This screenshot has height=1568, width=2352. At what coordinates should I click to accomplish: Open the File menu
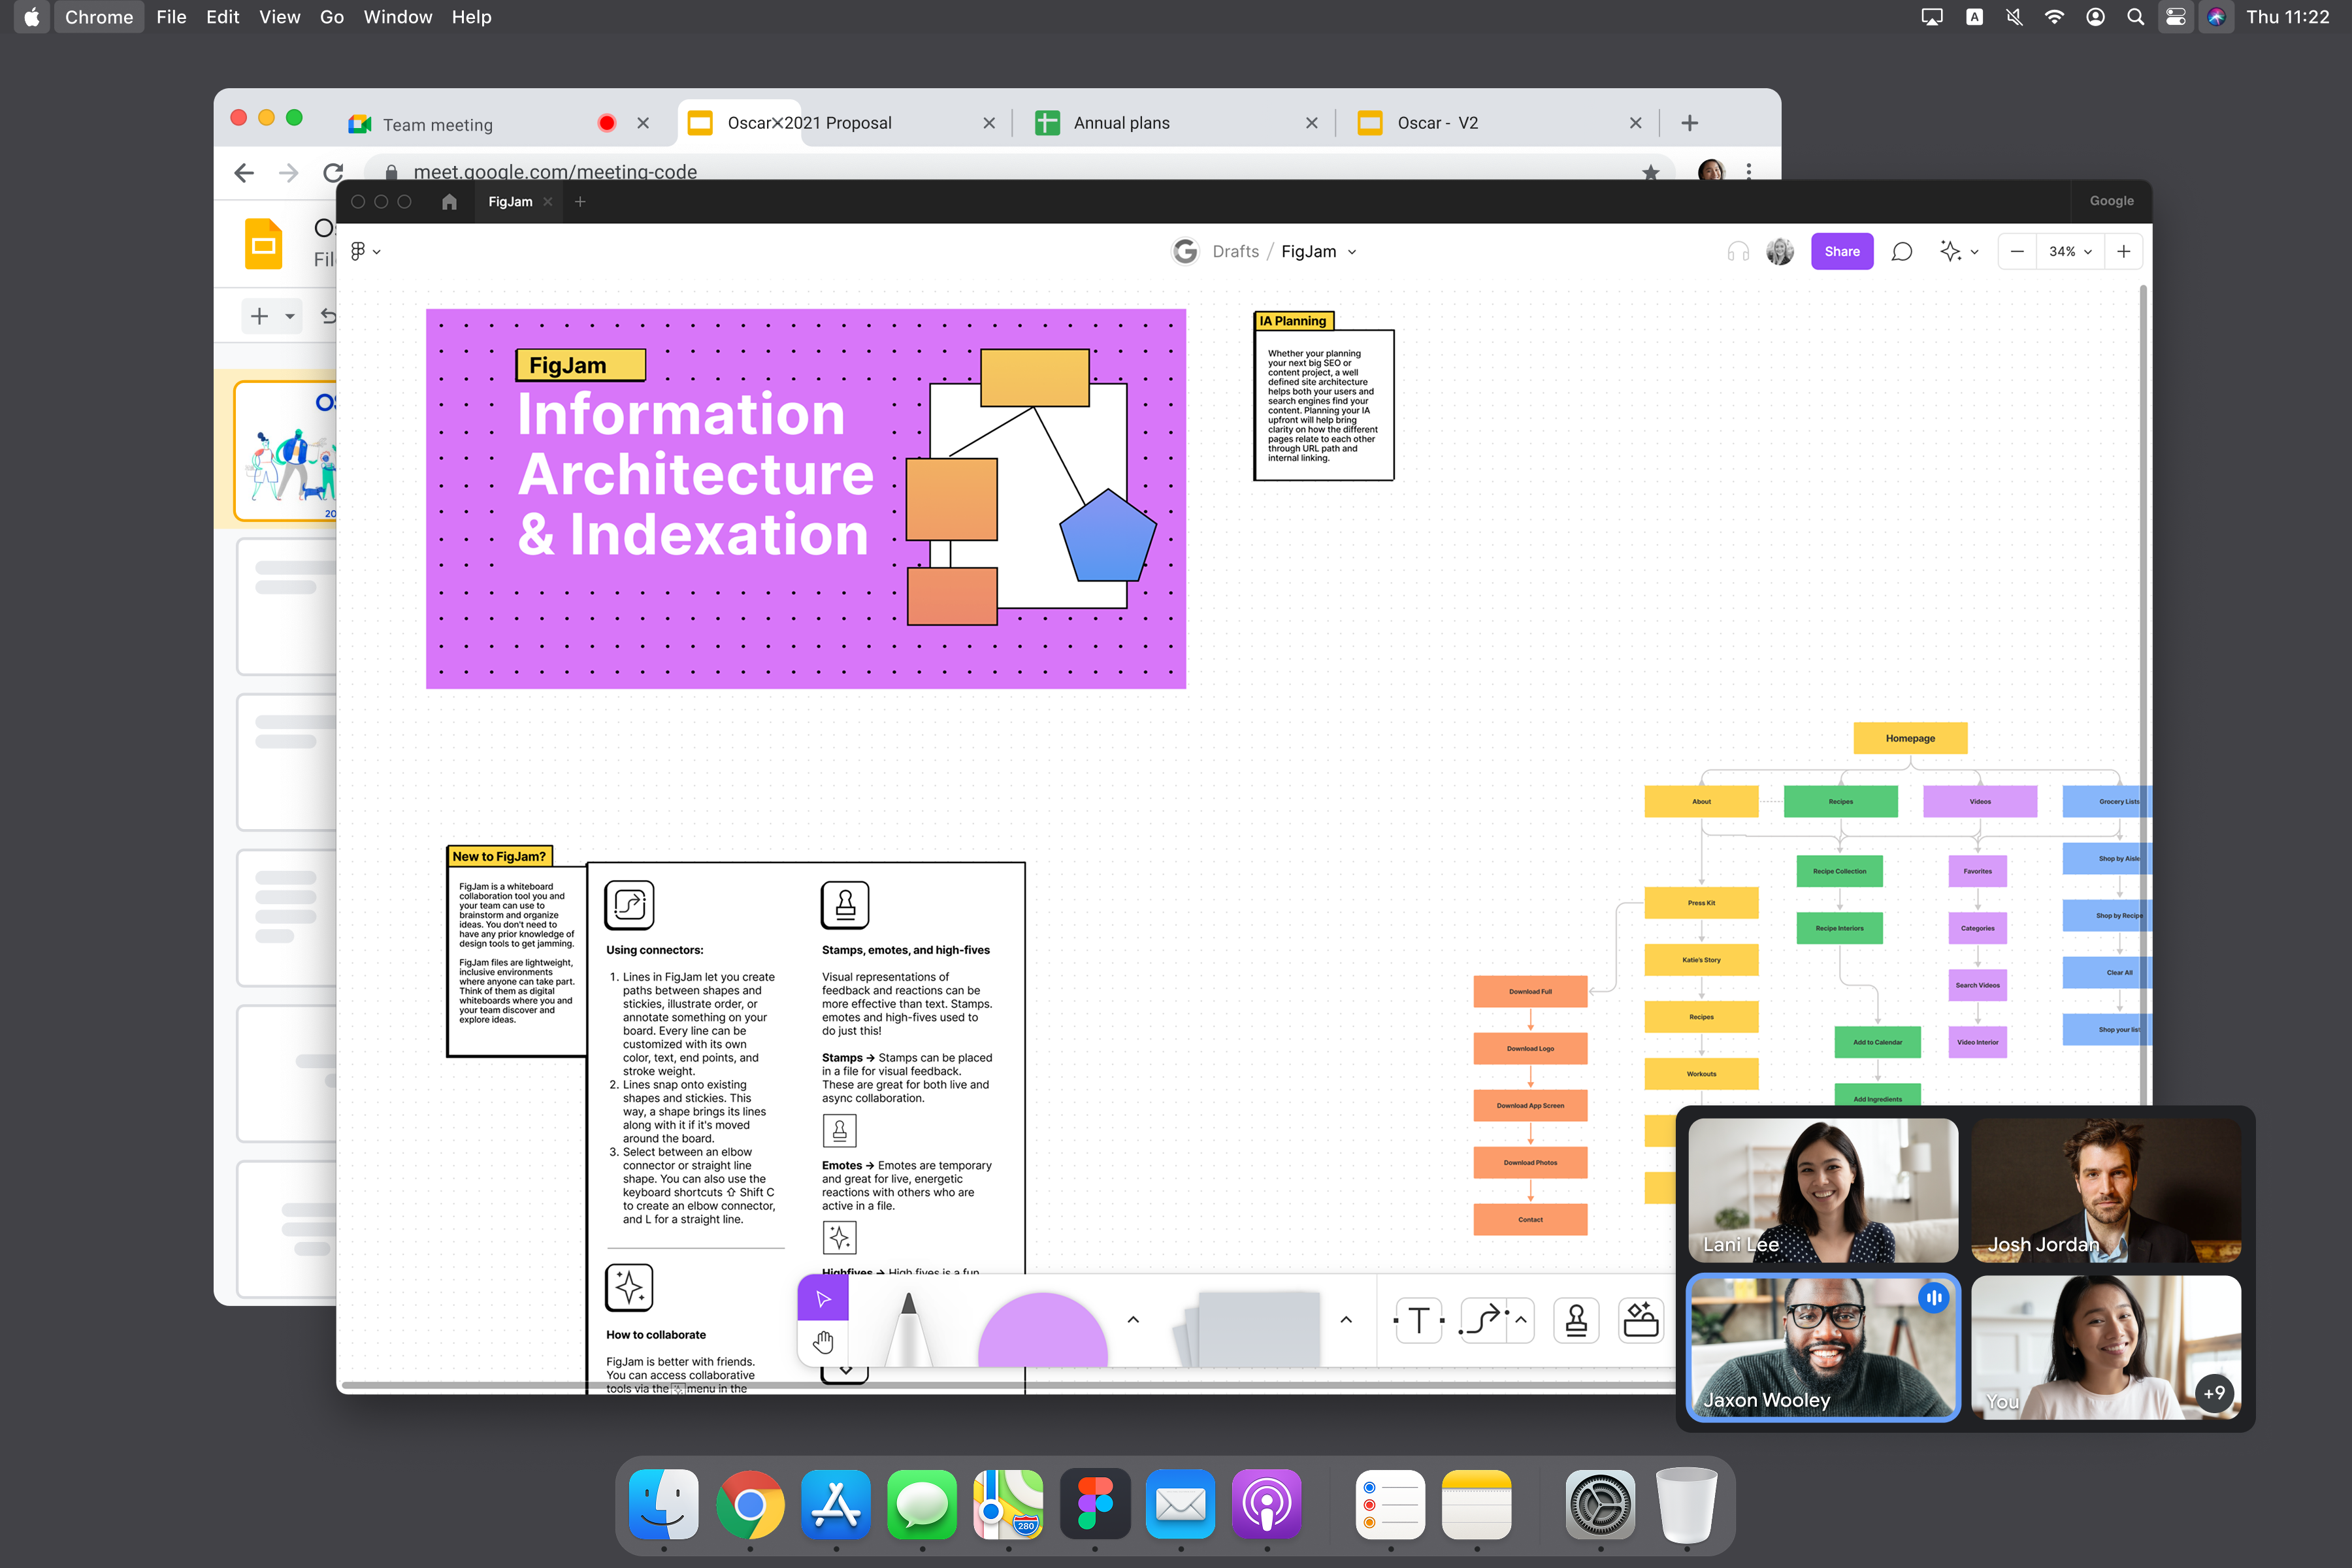tap(171, 17)
